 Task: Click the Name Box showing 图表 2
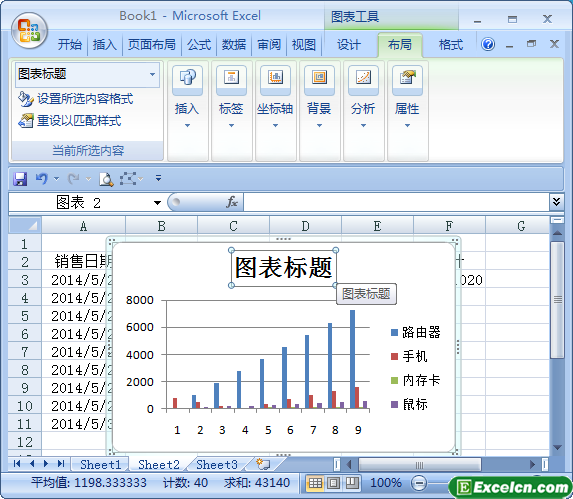[79, 202]
